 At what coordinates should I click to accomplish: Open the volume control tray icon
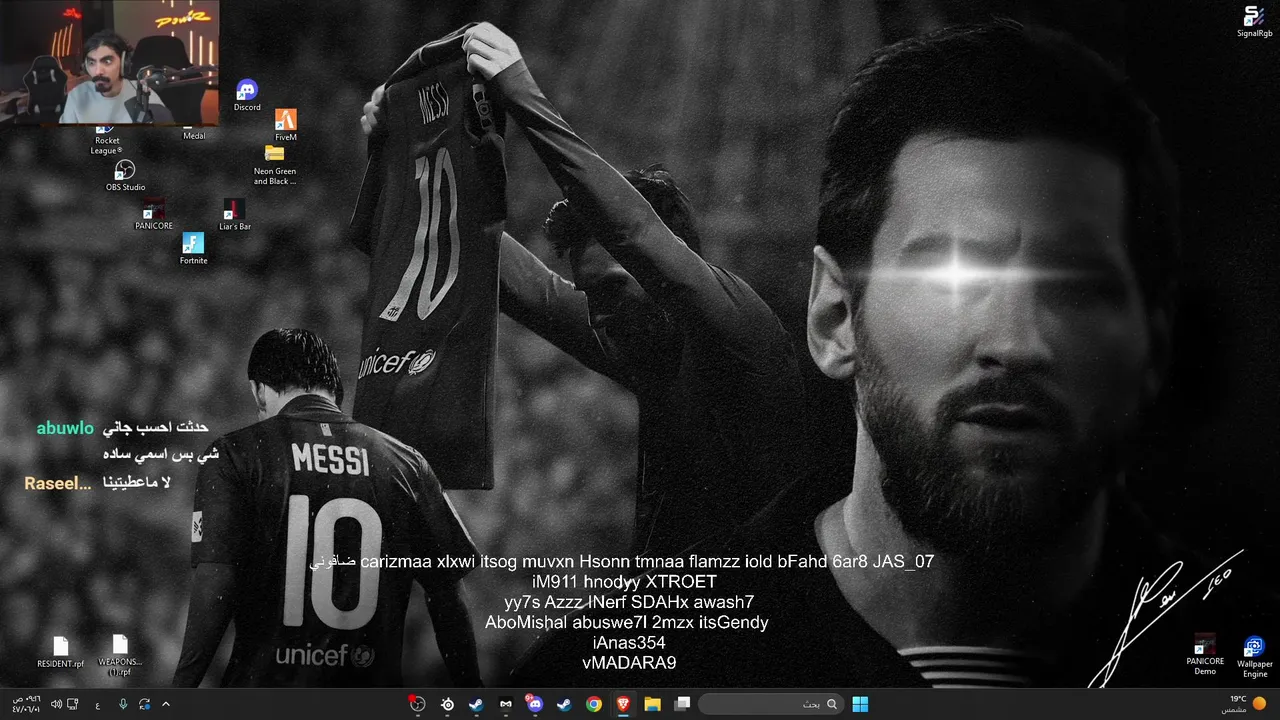click(56, 704)
